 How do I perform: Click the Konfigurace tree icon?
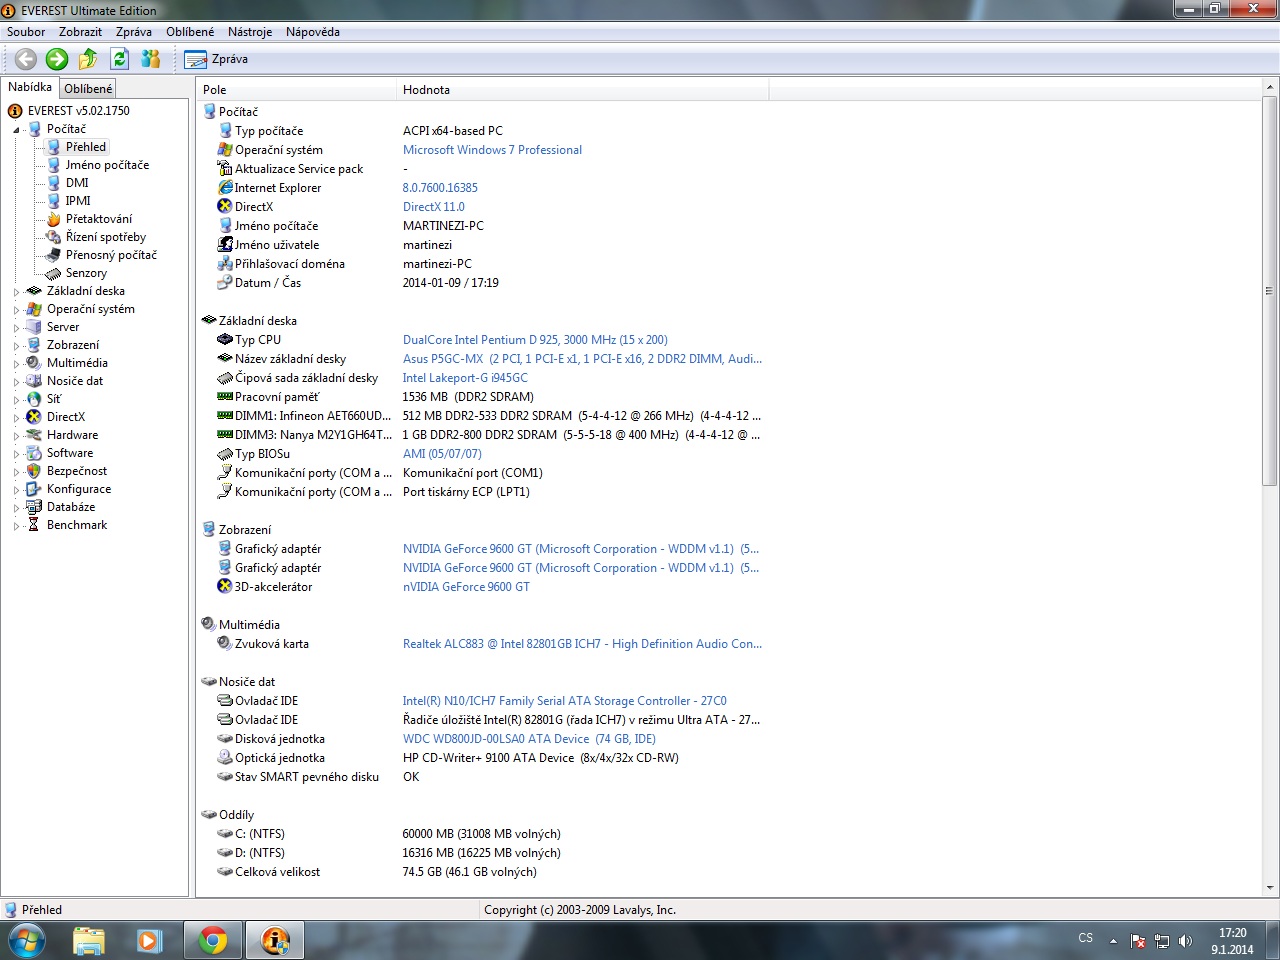[x=34, y=489]
